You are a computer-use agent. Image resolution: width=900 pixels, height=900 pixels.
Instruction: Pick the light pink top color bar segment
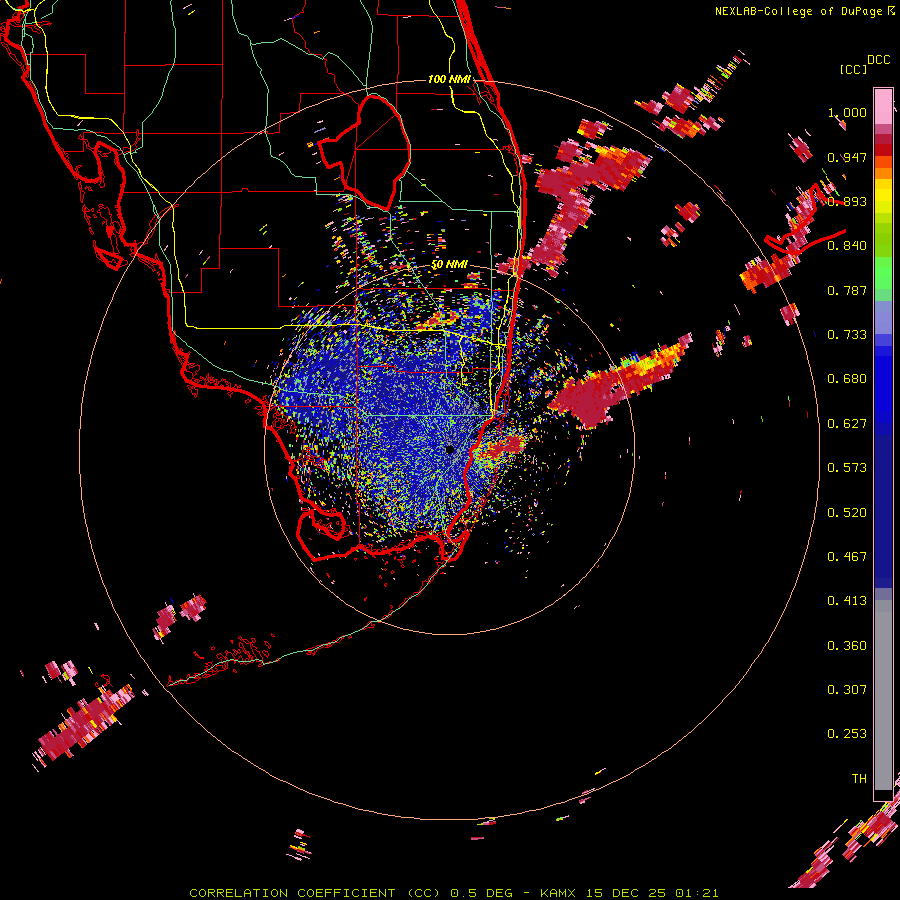(x=883, y=106)
